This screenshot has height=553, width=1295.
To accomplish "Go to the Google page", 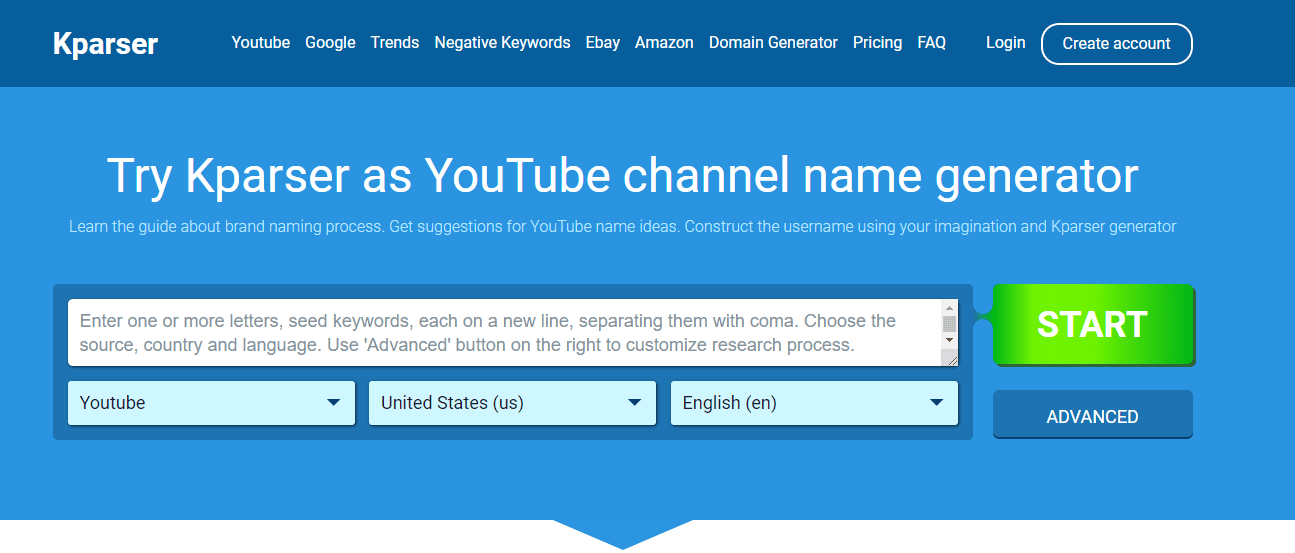I will coord(330,43).
